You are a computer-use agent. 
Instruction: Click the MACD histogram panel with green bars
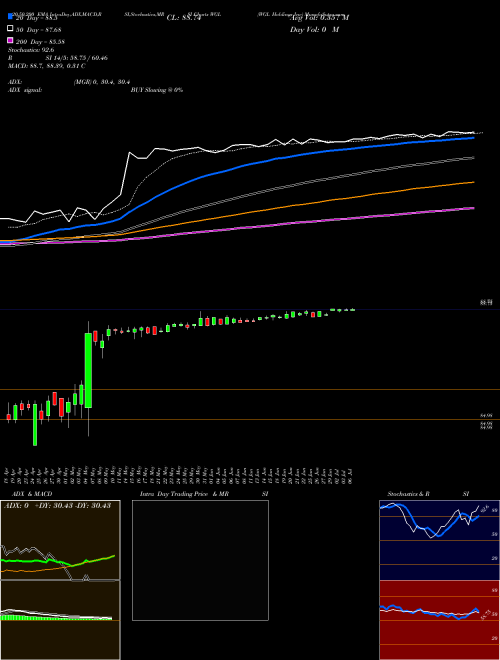pos(60,620)
